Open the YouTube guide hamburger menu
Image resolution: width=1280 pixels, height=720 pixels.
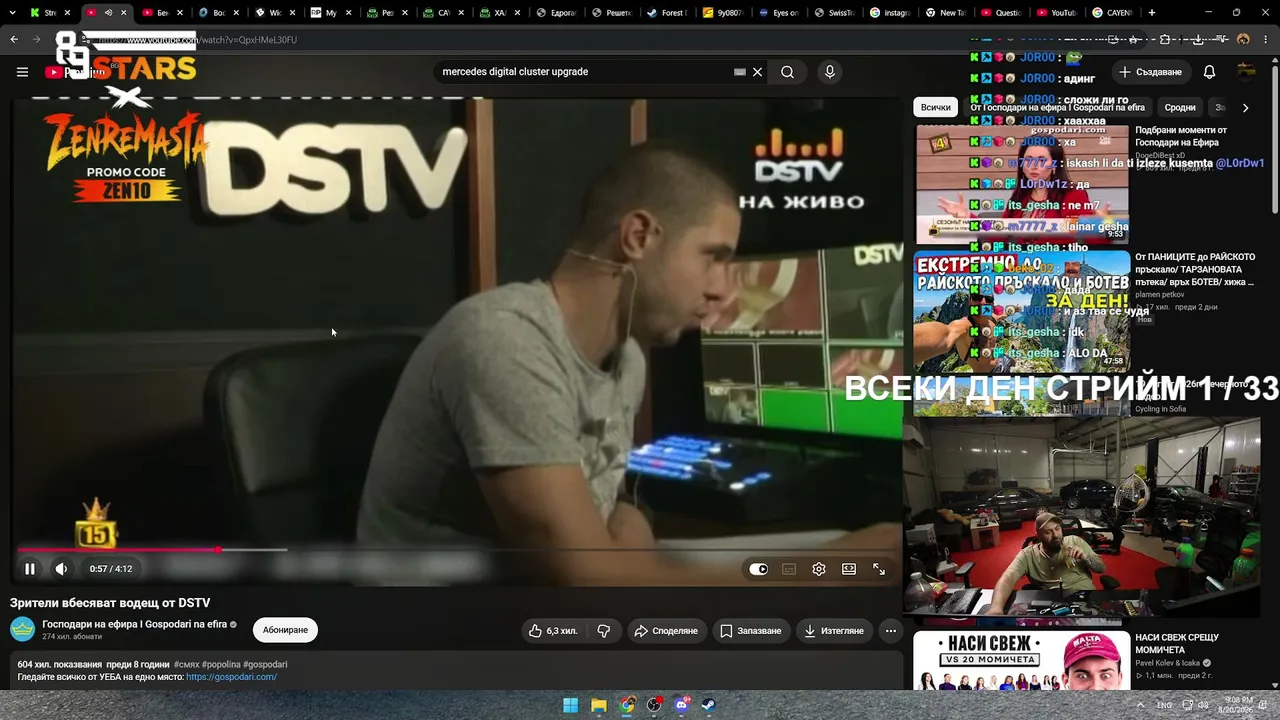[x=22, y=72]
